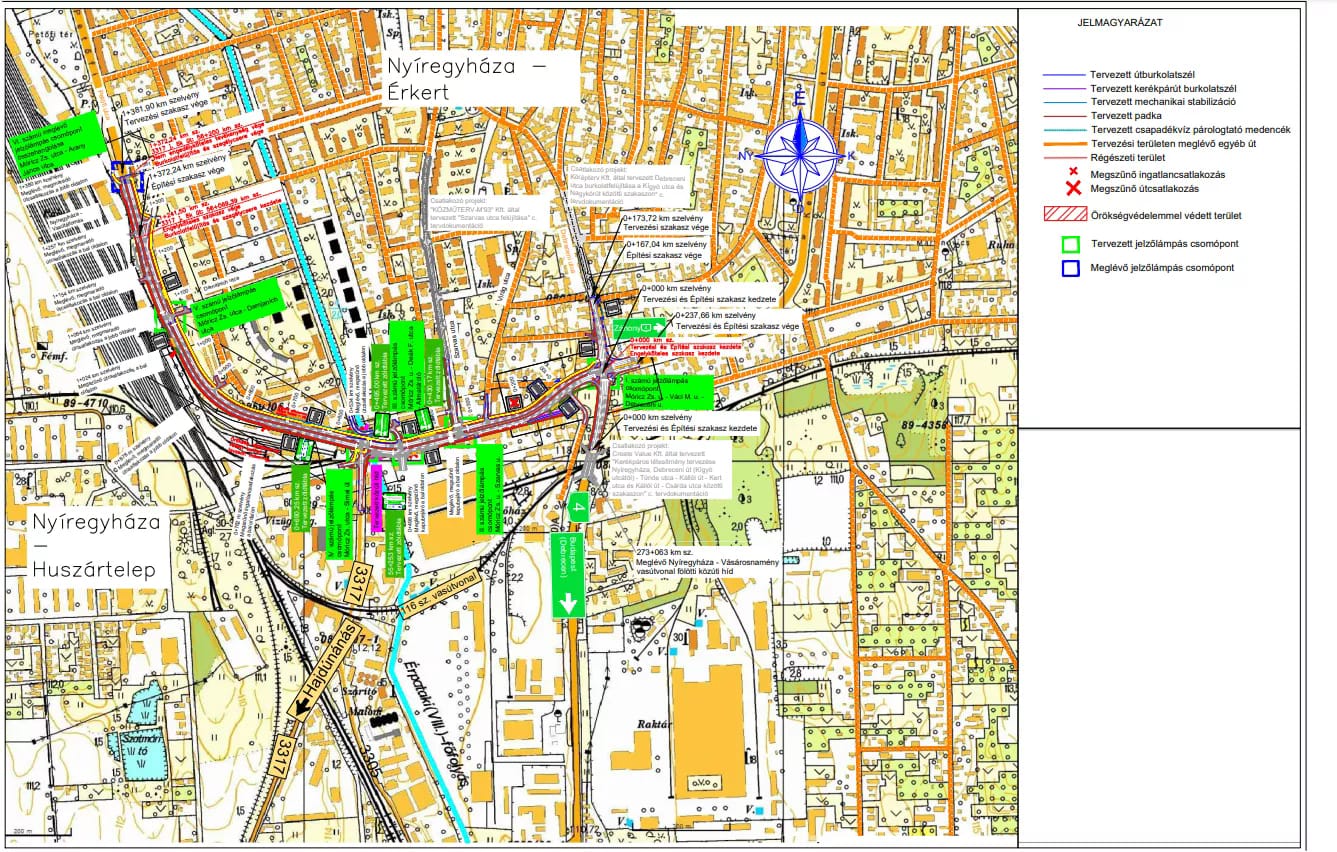The height and width of the screenshot is (852, 1337).
Task: Click the small red x legend symbol
Action: (x=1071, y=172)
